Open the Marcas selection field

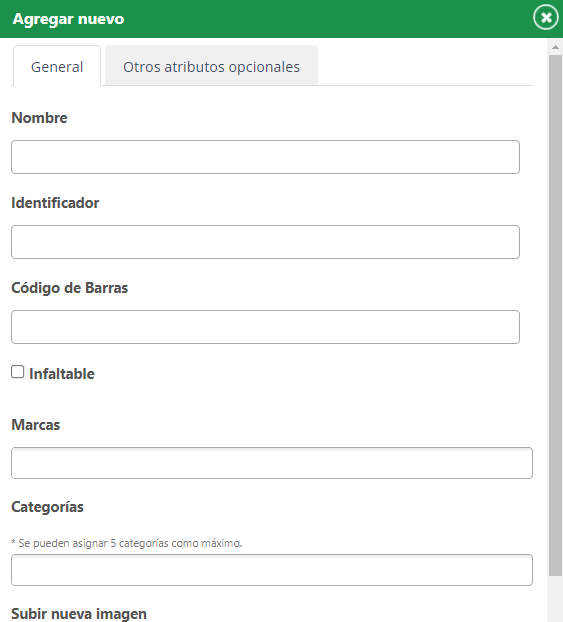[x=272, y=463]
